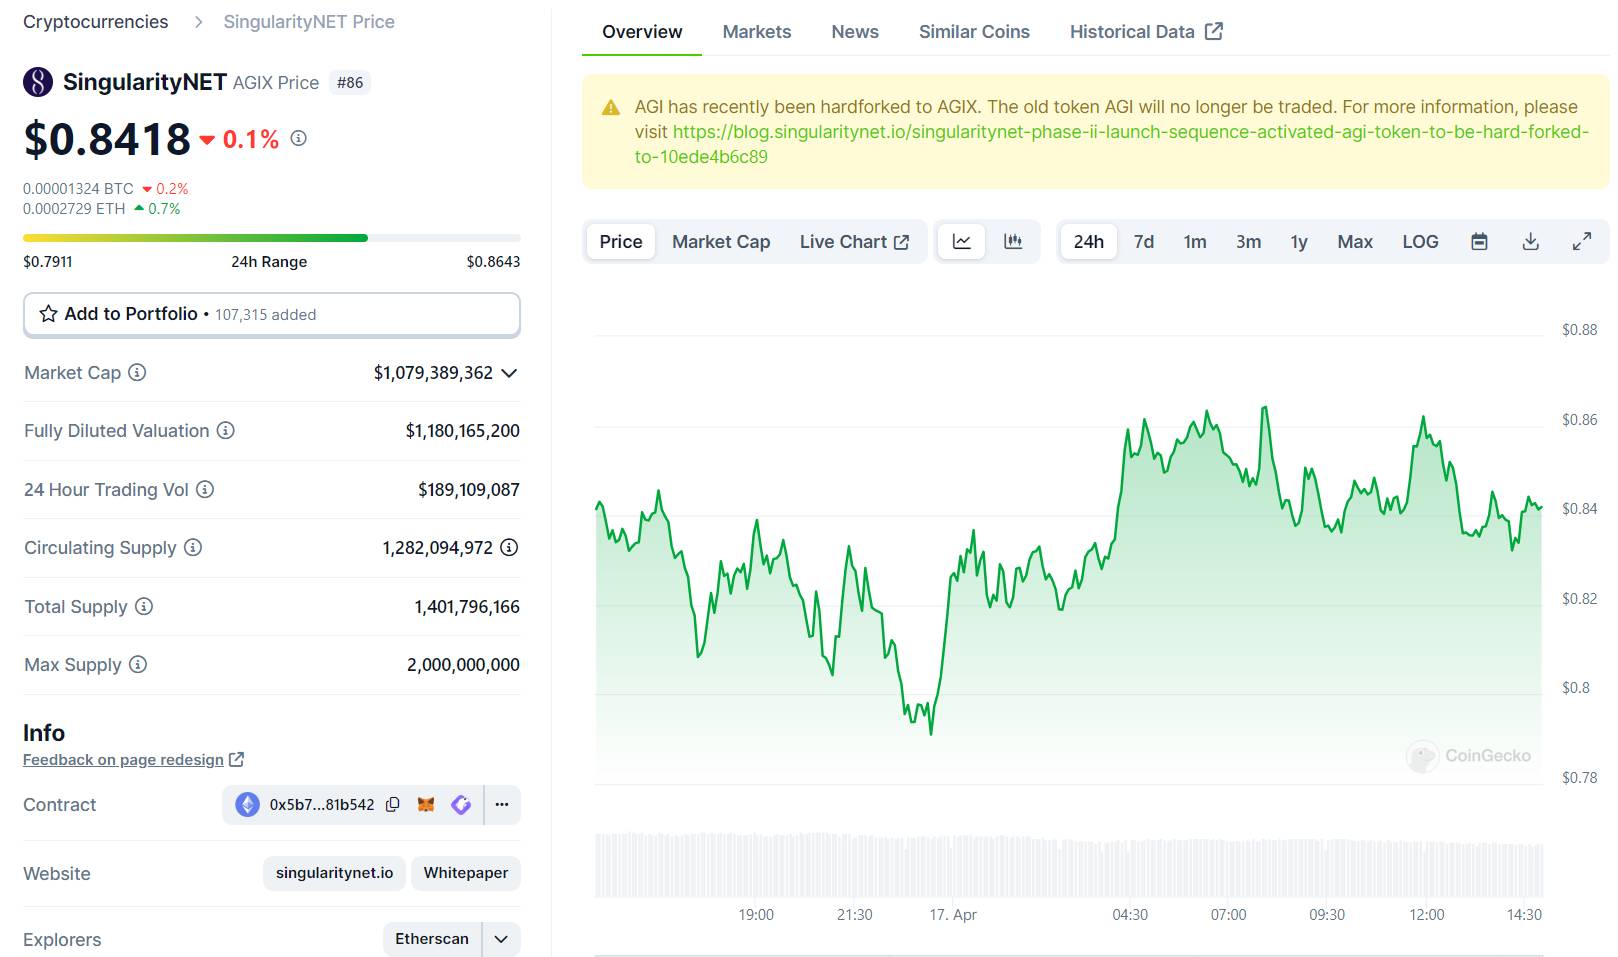Click the 24h Range progress bar
Image resolution: width=1618 pixels, height=957 pixels.
[x=272, y=237]
